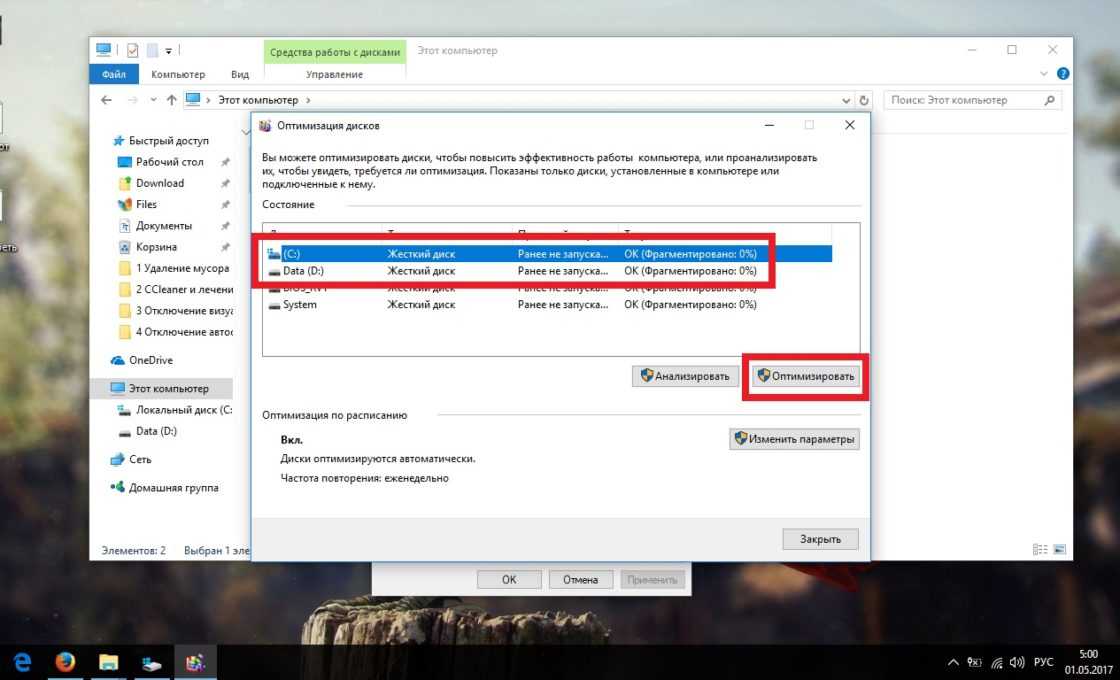Click the network icon in system tray
The width and height of the screenshot is (1120, 680).
click(x=996, y=663)
